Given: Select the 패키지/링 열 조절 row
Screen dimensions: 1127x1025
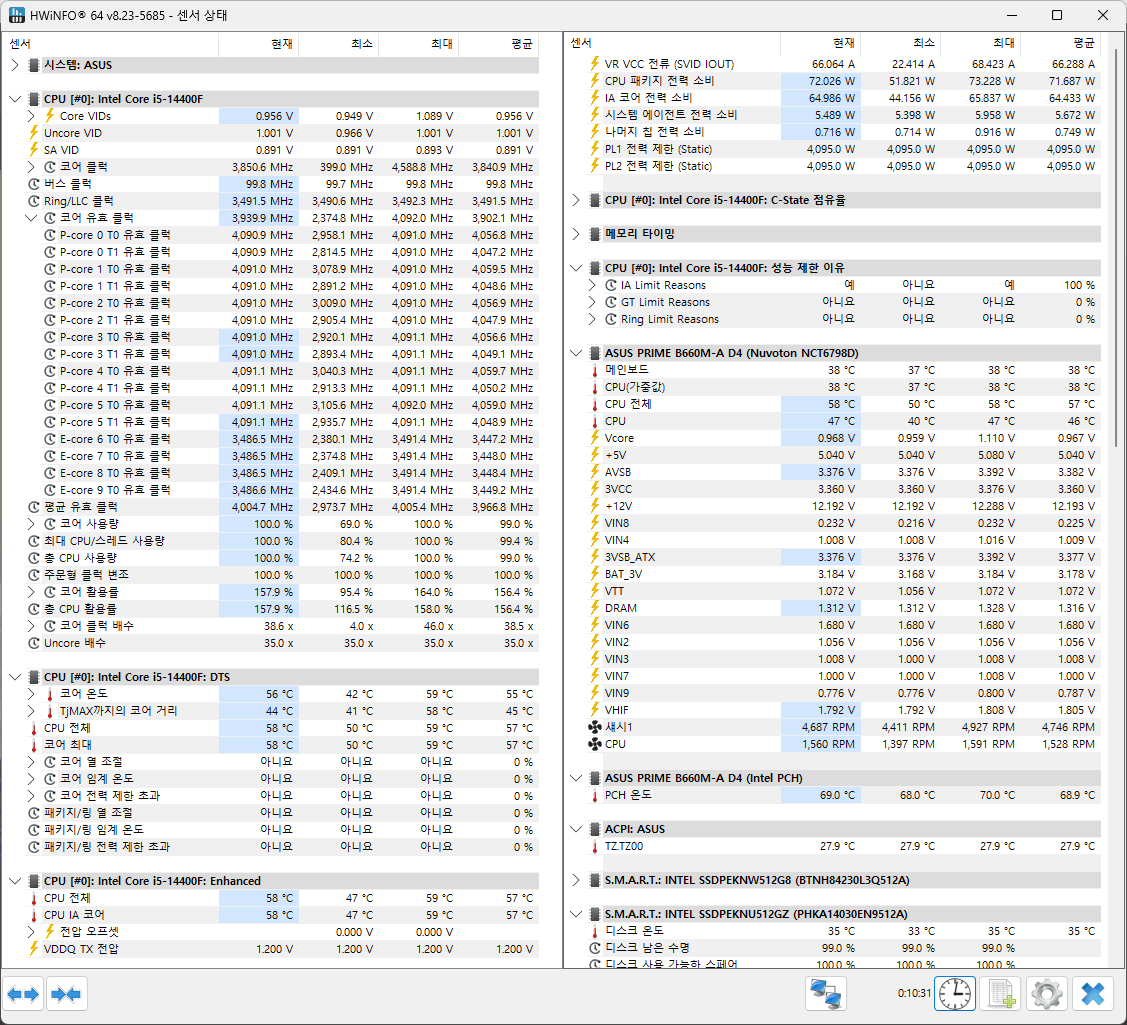Looking at the screenshot, I should pos(283,813).
